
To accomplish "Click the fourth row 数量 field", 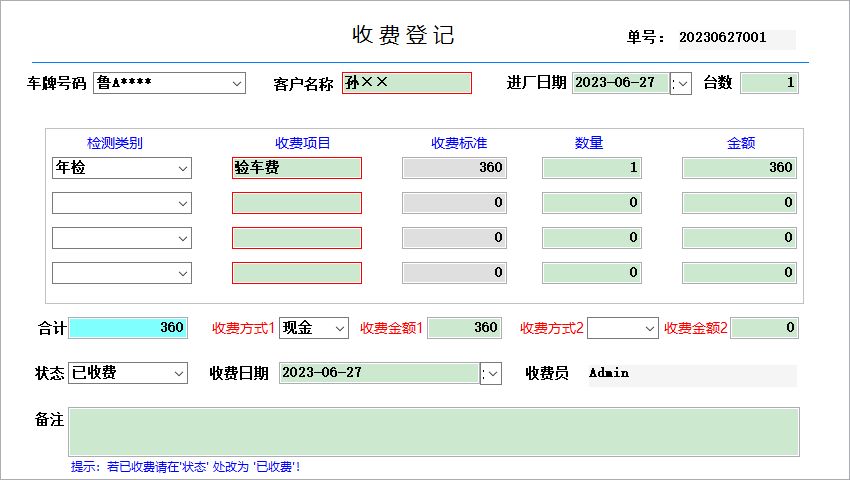I will click(x=592, y=273).
